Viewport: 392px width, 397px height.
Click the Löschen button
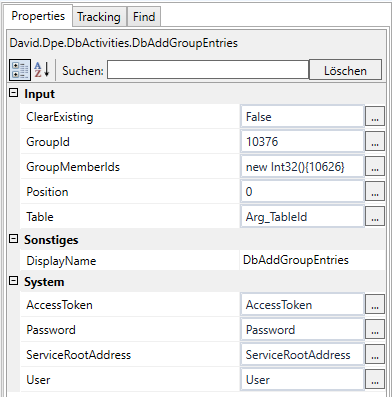point(345,70)
